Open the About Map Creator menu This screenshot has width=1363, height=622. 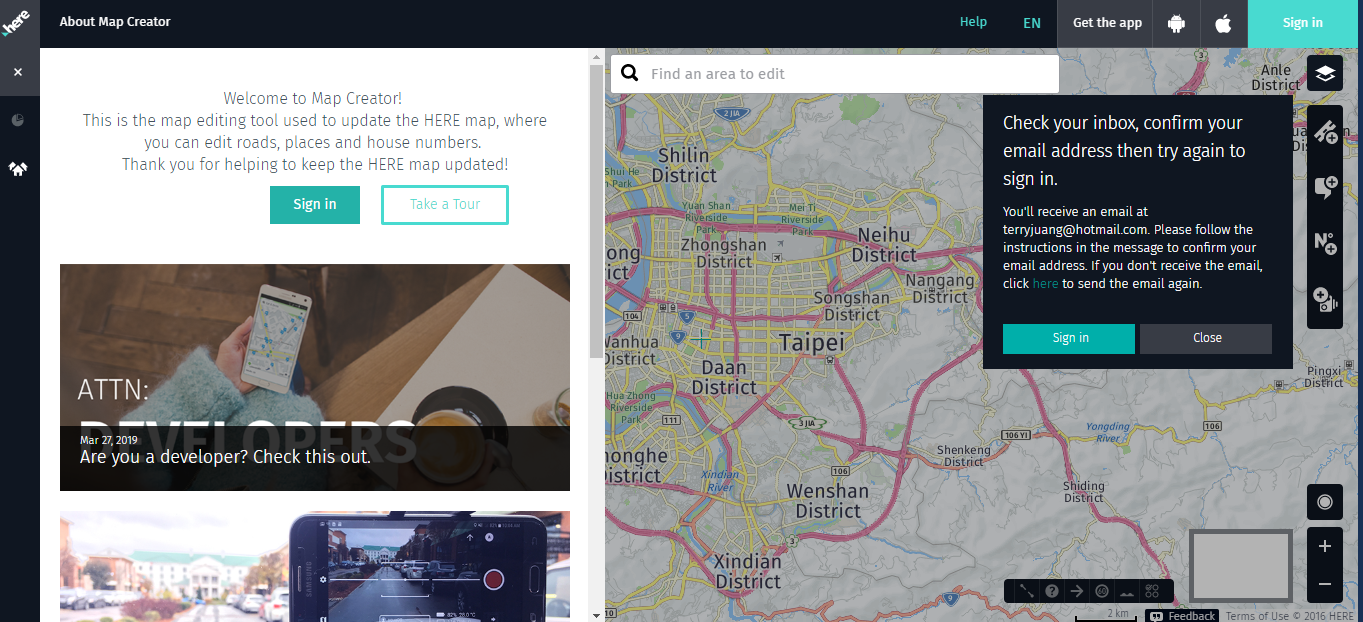pyautogui.click(x=115, y=22)
